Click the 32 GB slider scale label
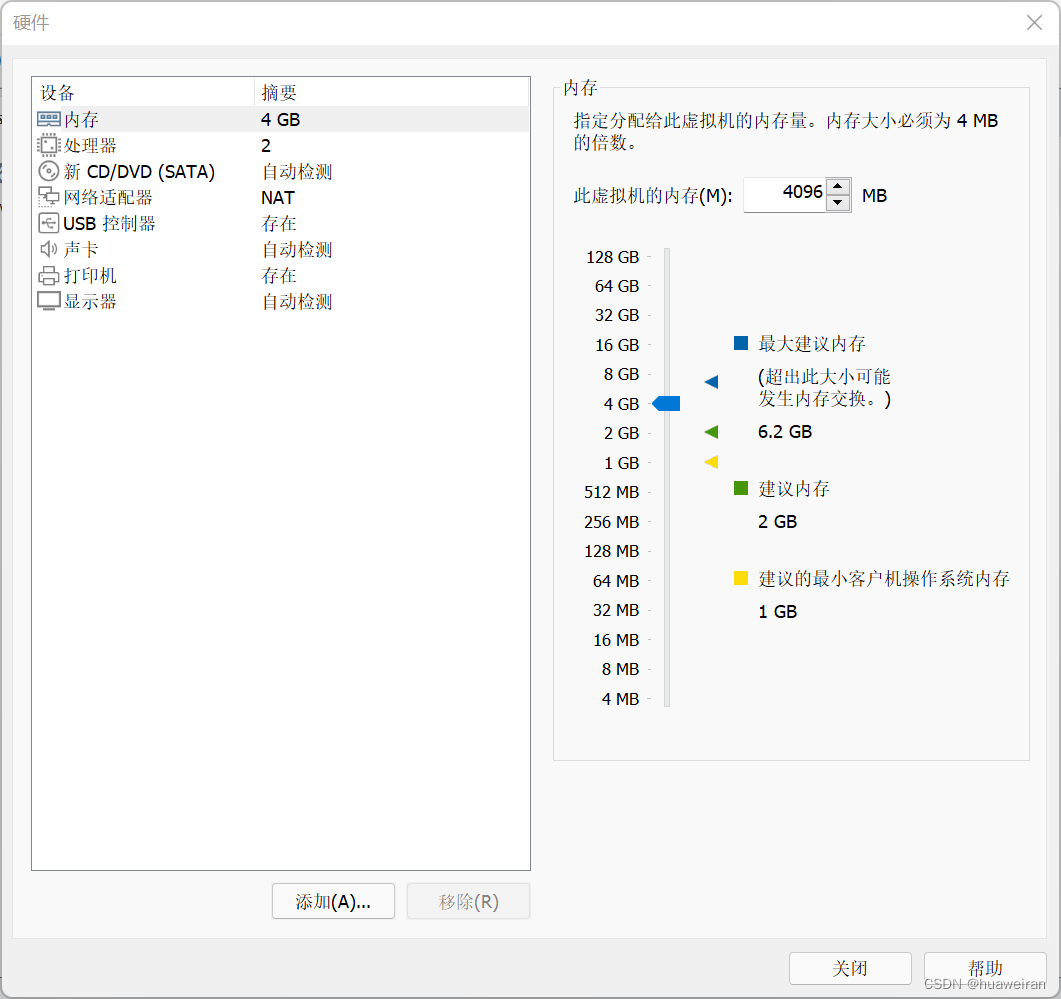This screenshot has width=1061, height=999. 617,315
